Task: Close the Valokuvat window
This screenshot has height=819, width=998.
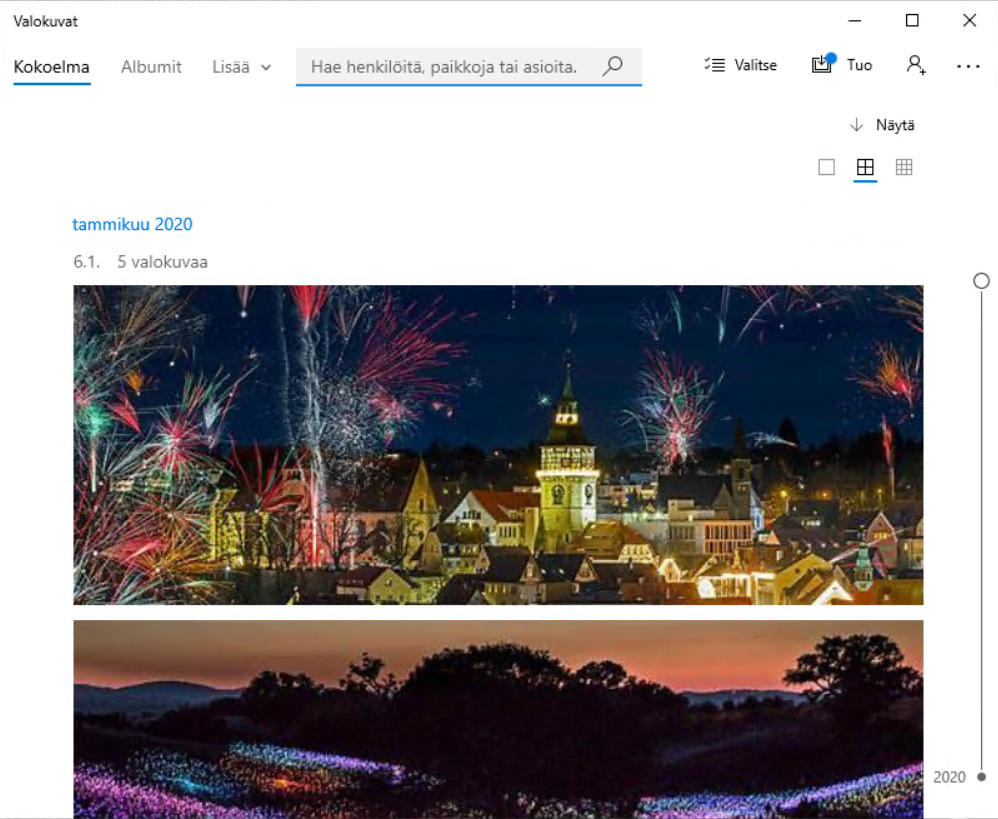Action: [x=969, y=20]
